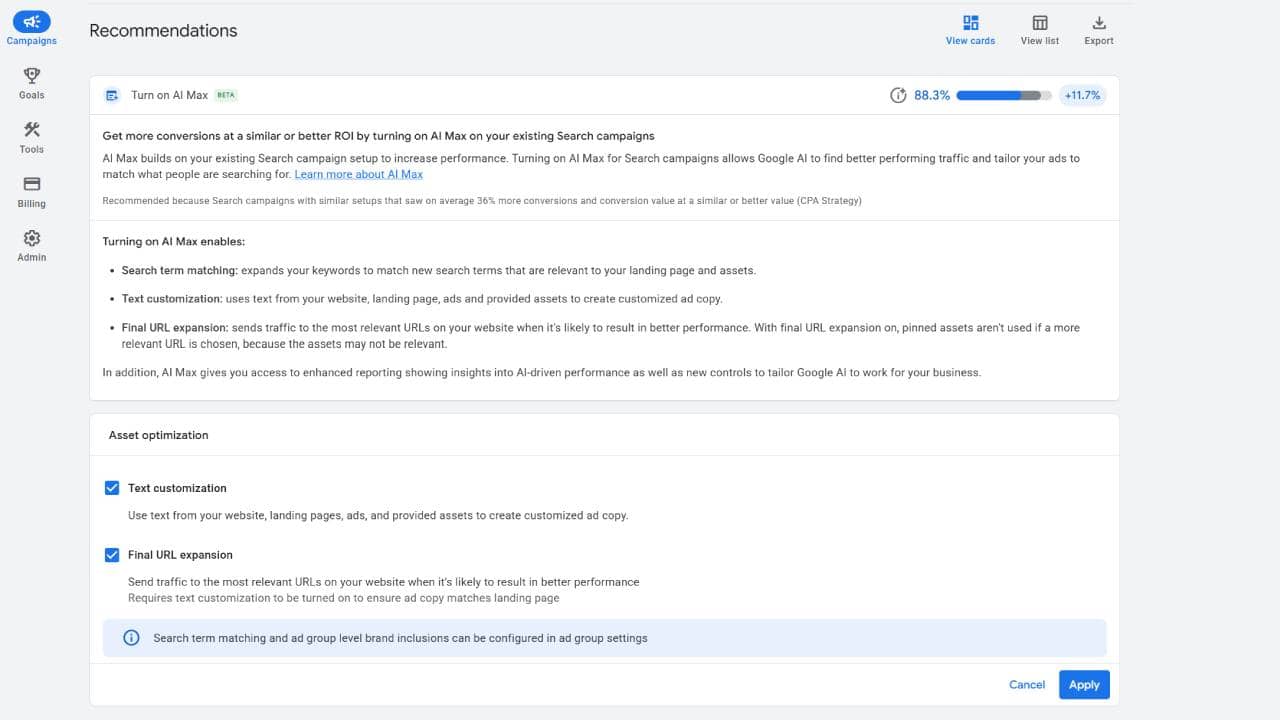
Task: Click the BETA badge next to AI Max
Action: point(225,94)
